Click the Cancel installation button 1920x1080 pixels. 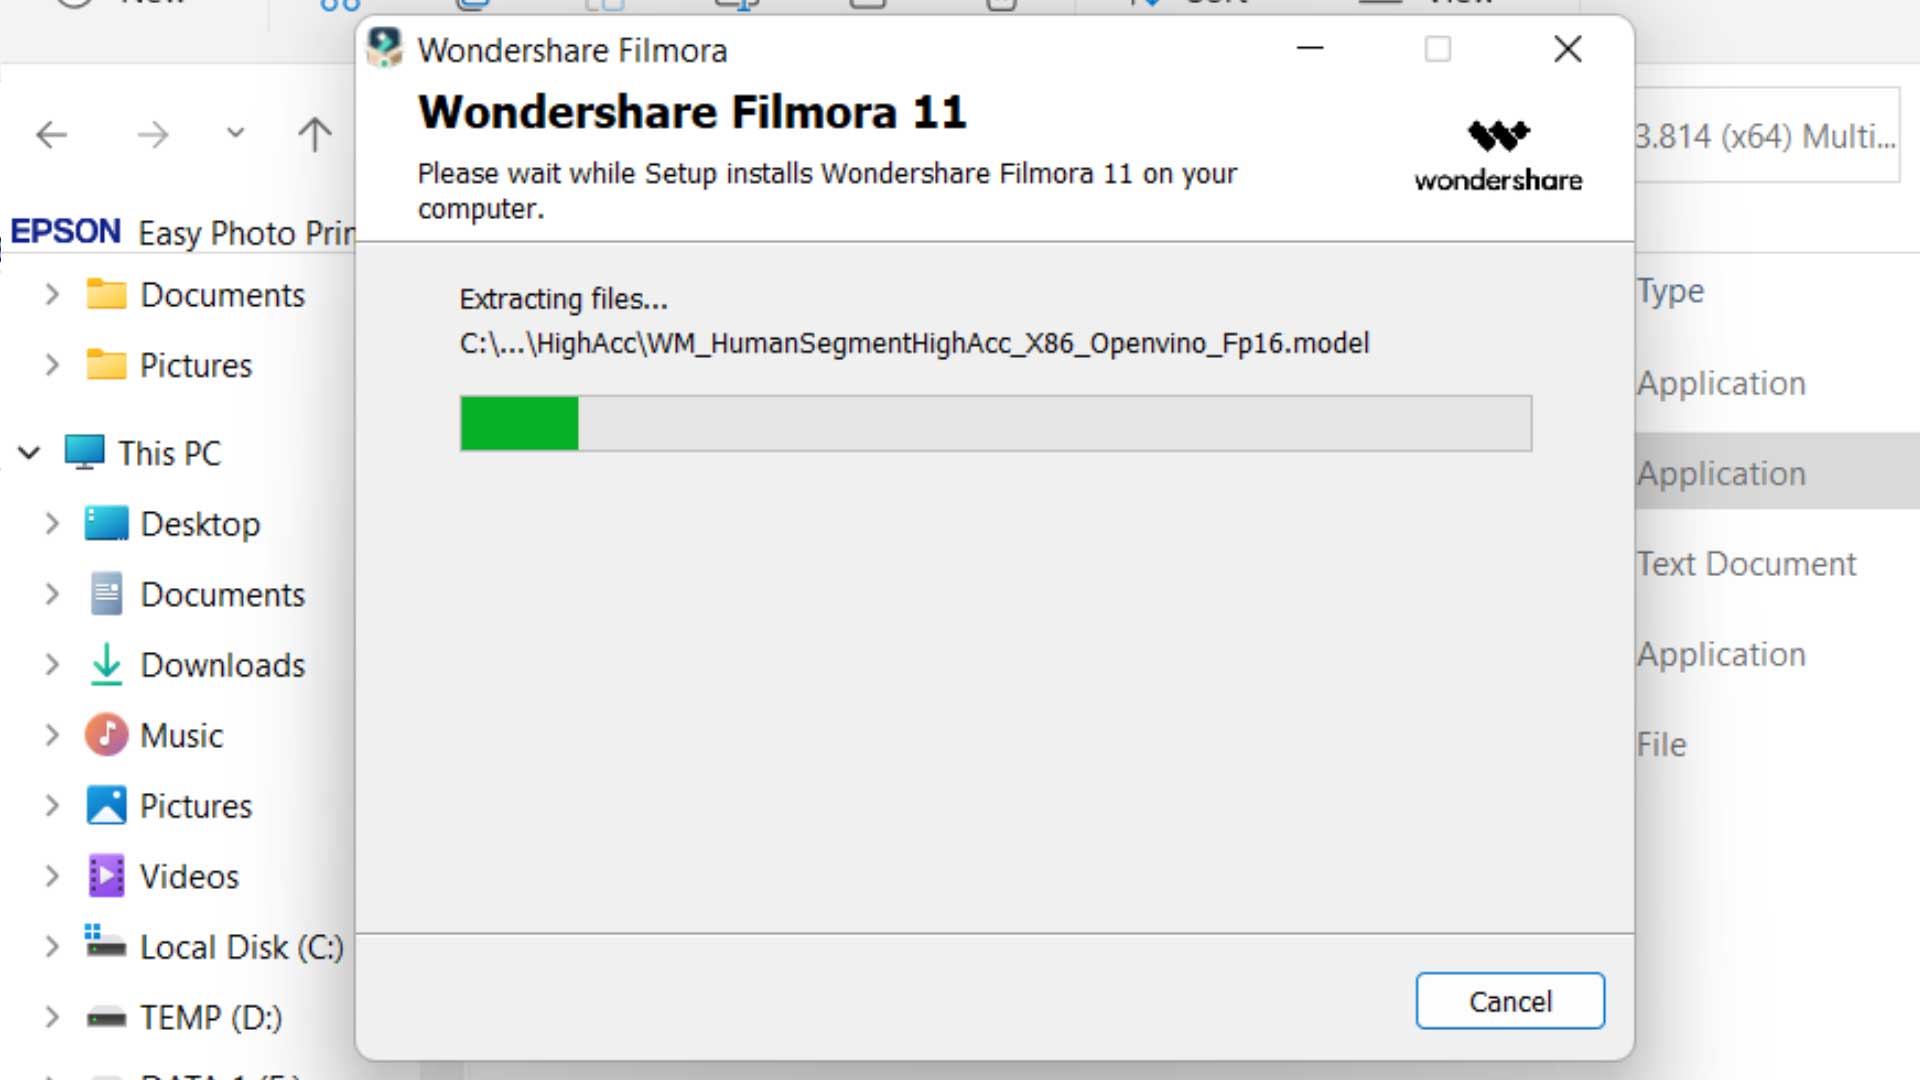tap(1510, 1001)
